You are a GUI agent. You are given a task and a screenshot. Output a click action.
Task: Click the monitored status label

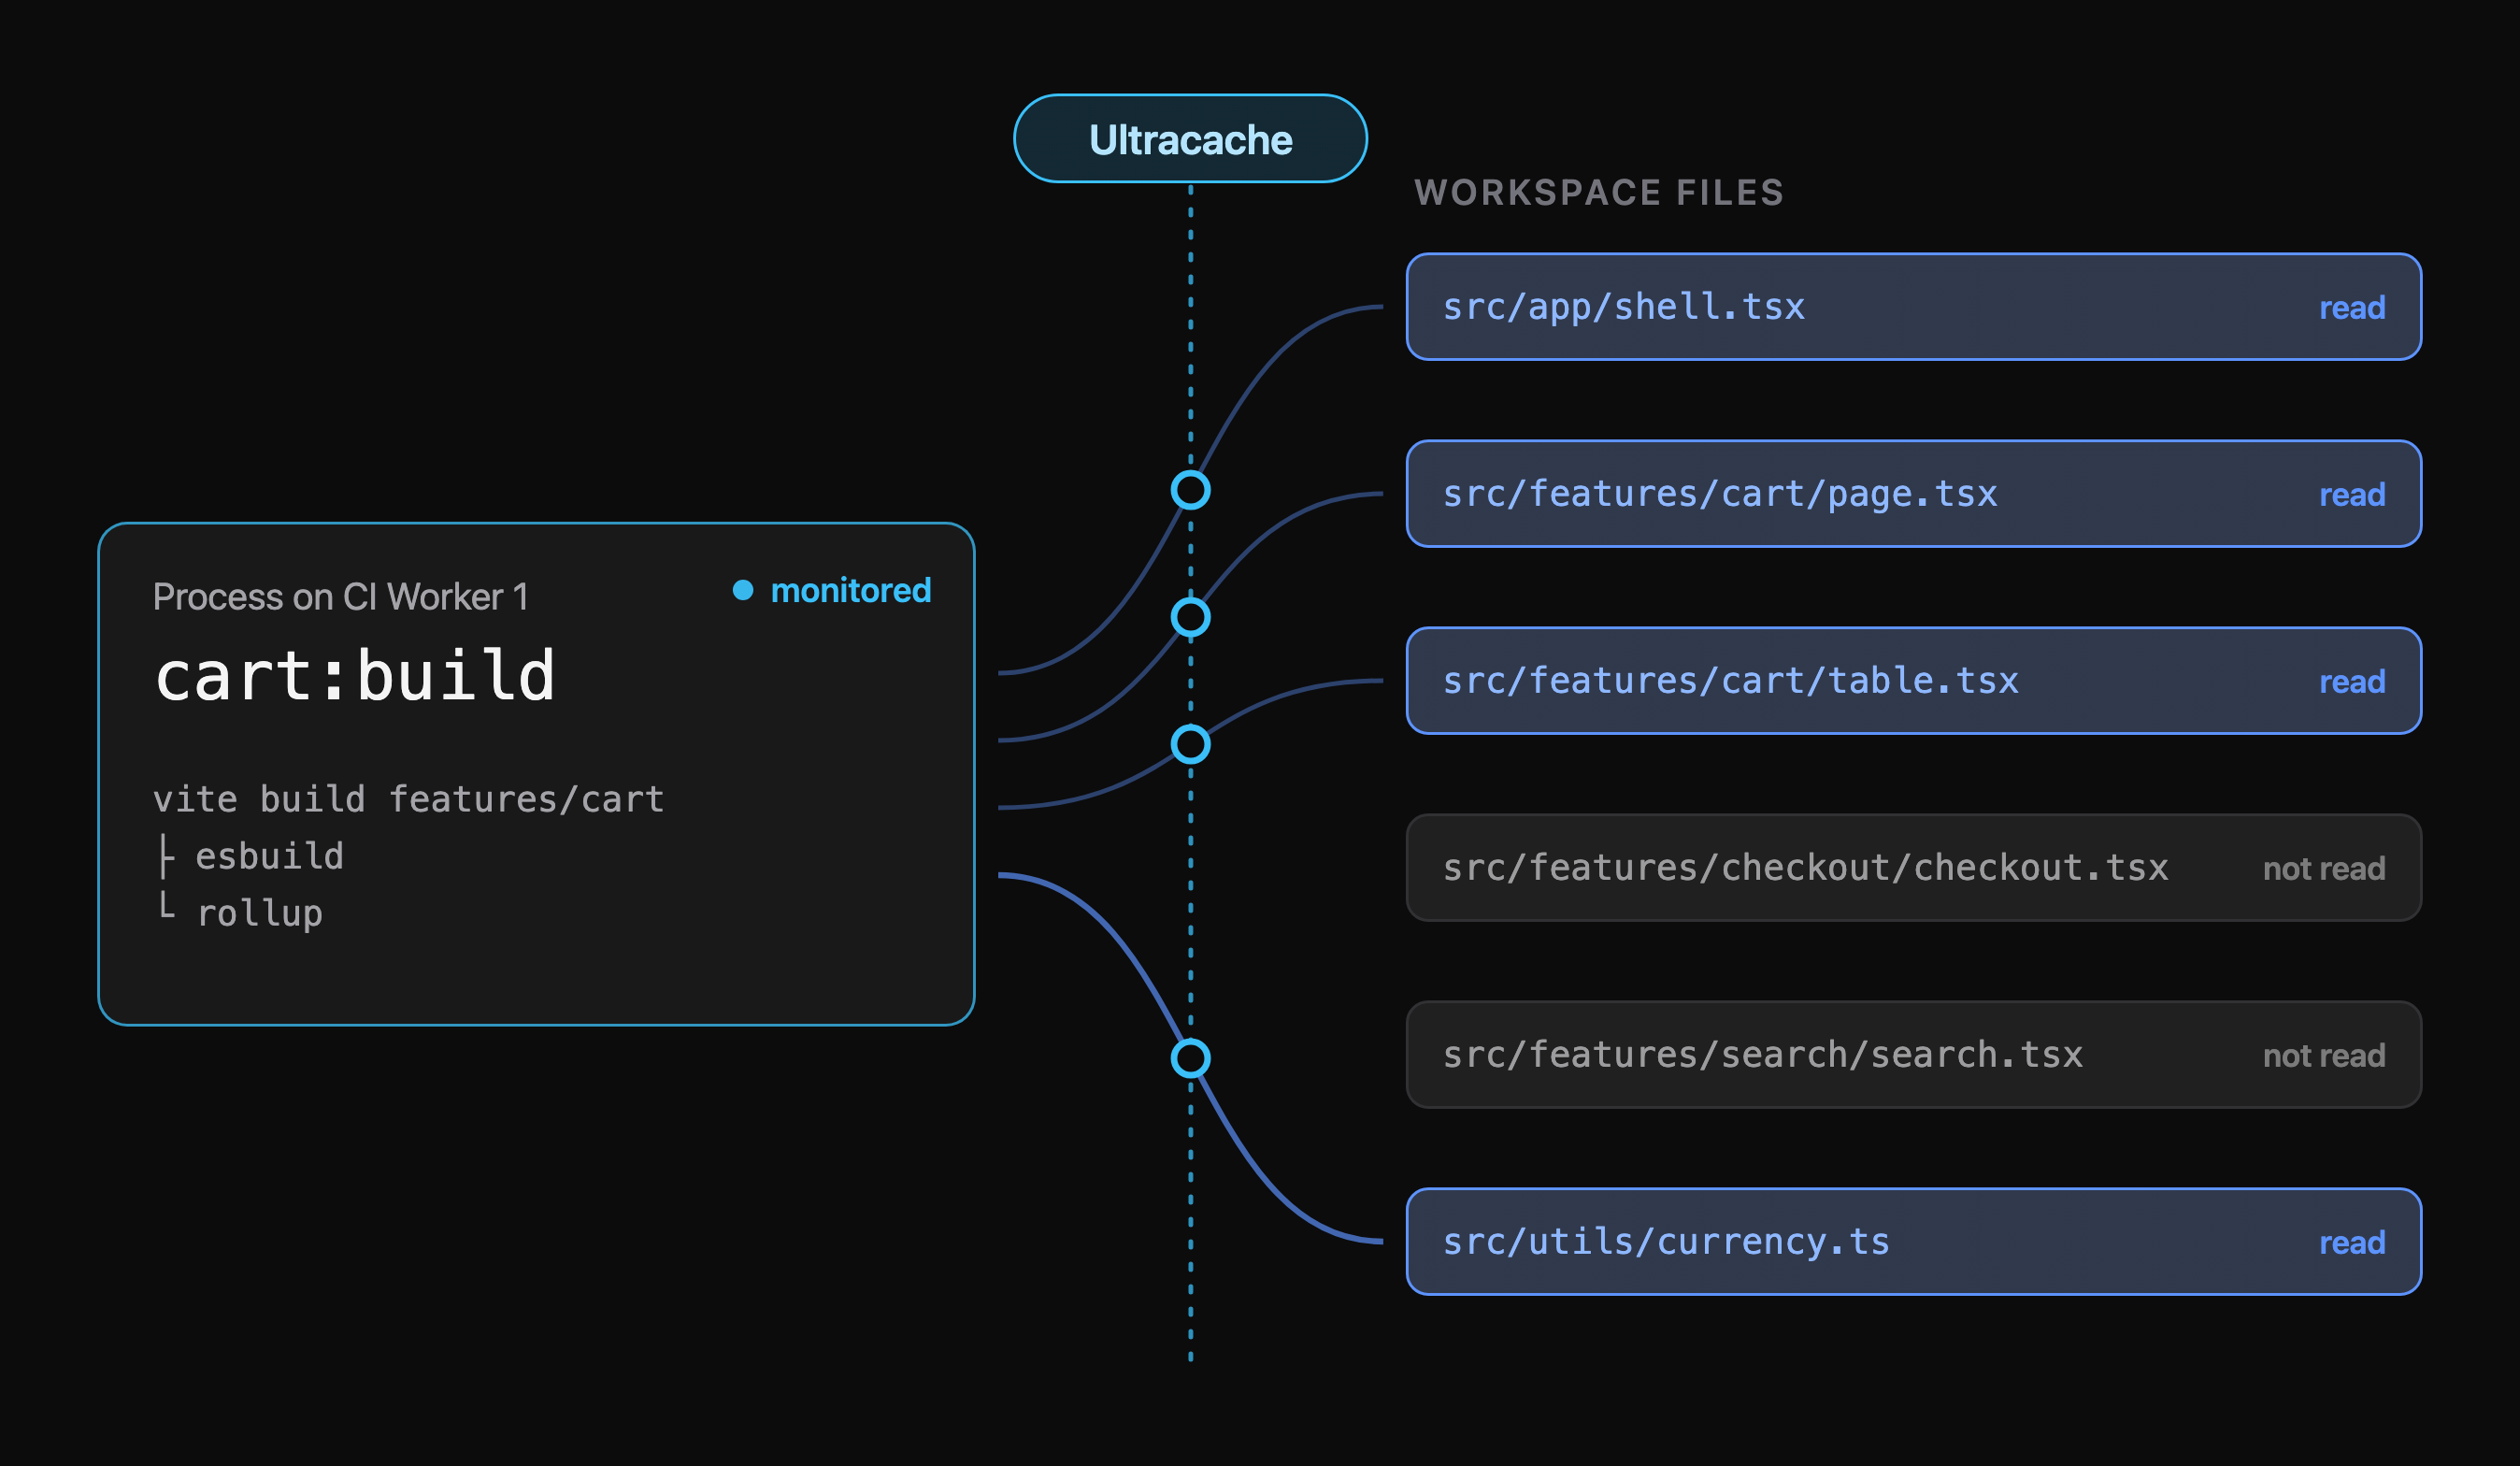pyautogui.click(x=851, y=591)
